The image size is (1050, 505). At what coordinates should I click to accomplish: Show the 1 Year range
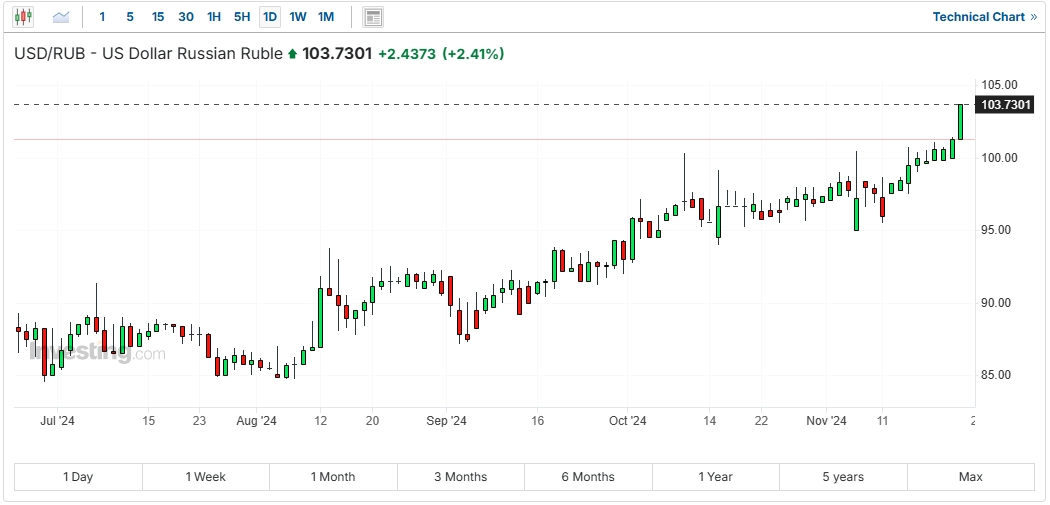(715, 477)
